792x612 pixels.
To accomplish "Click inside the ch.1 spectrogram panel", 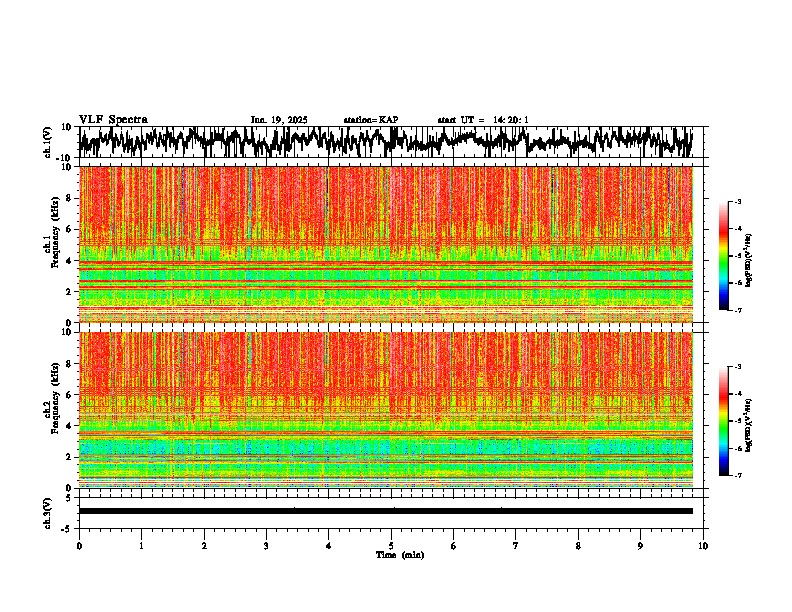I will [386, 244].
